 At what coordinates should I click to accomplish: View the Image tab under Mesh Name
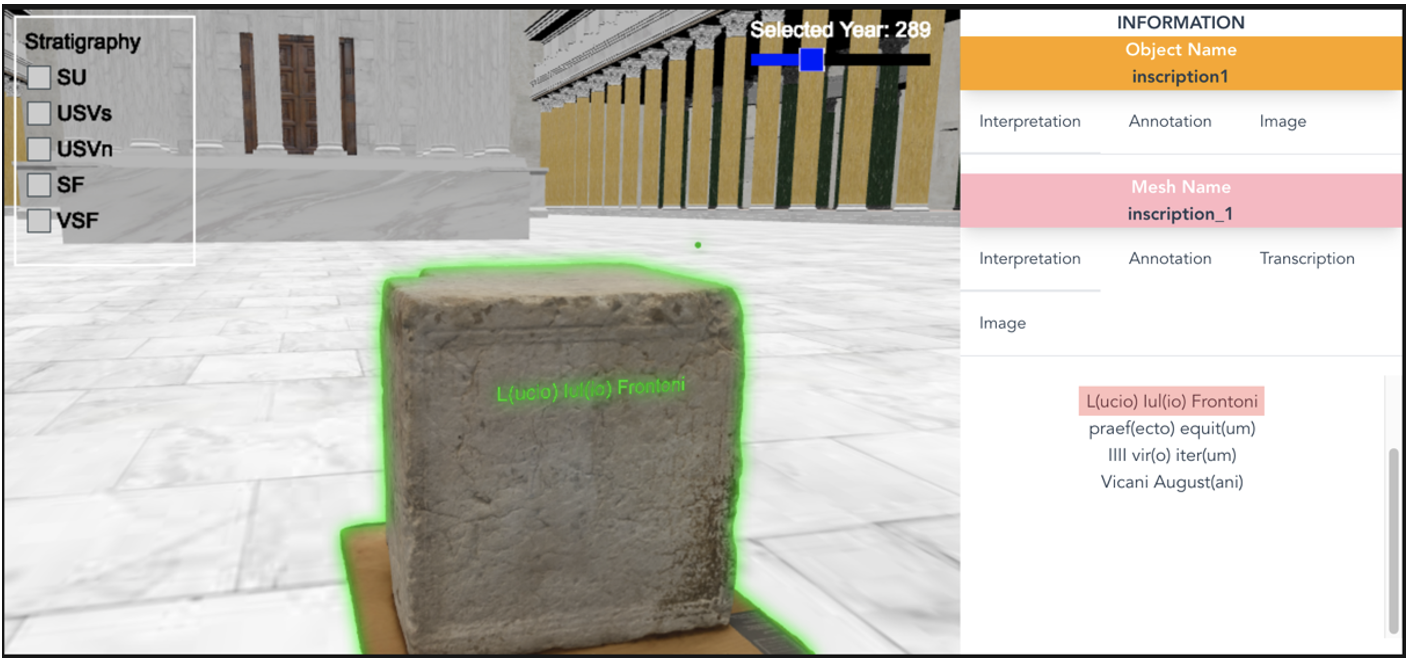pyautogui.click(x=1003, y=322)
